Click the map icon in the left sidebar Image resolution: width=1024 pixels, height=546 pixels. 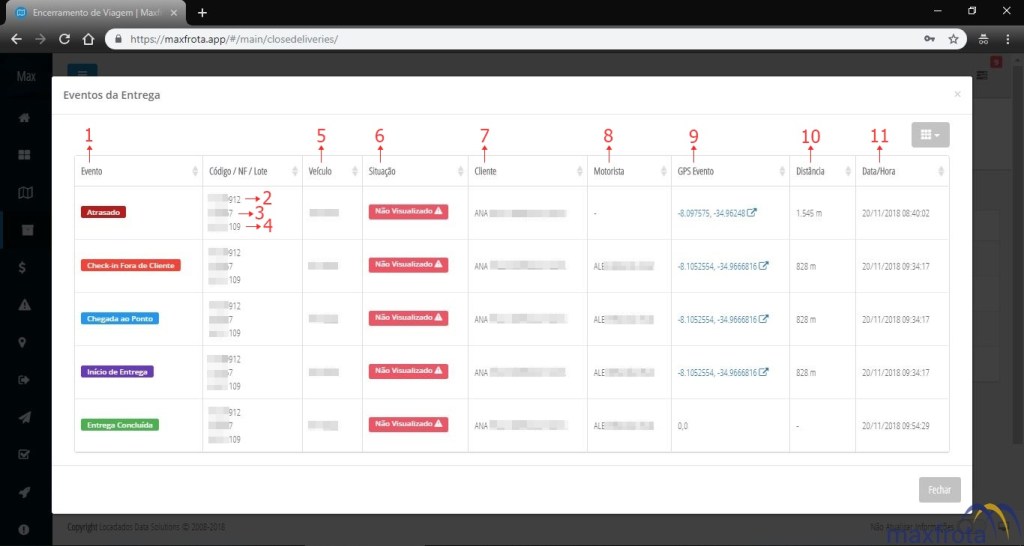[x=25, y=192]
